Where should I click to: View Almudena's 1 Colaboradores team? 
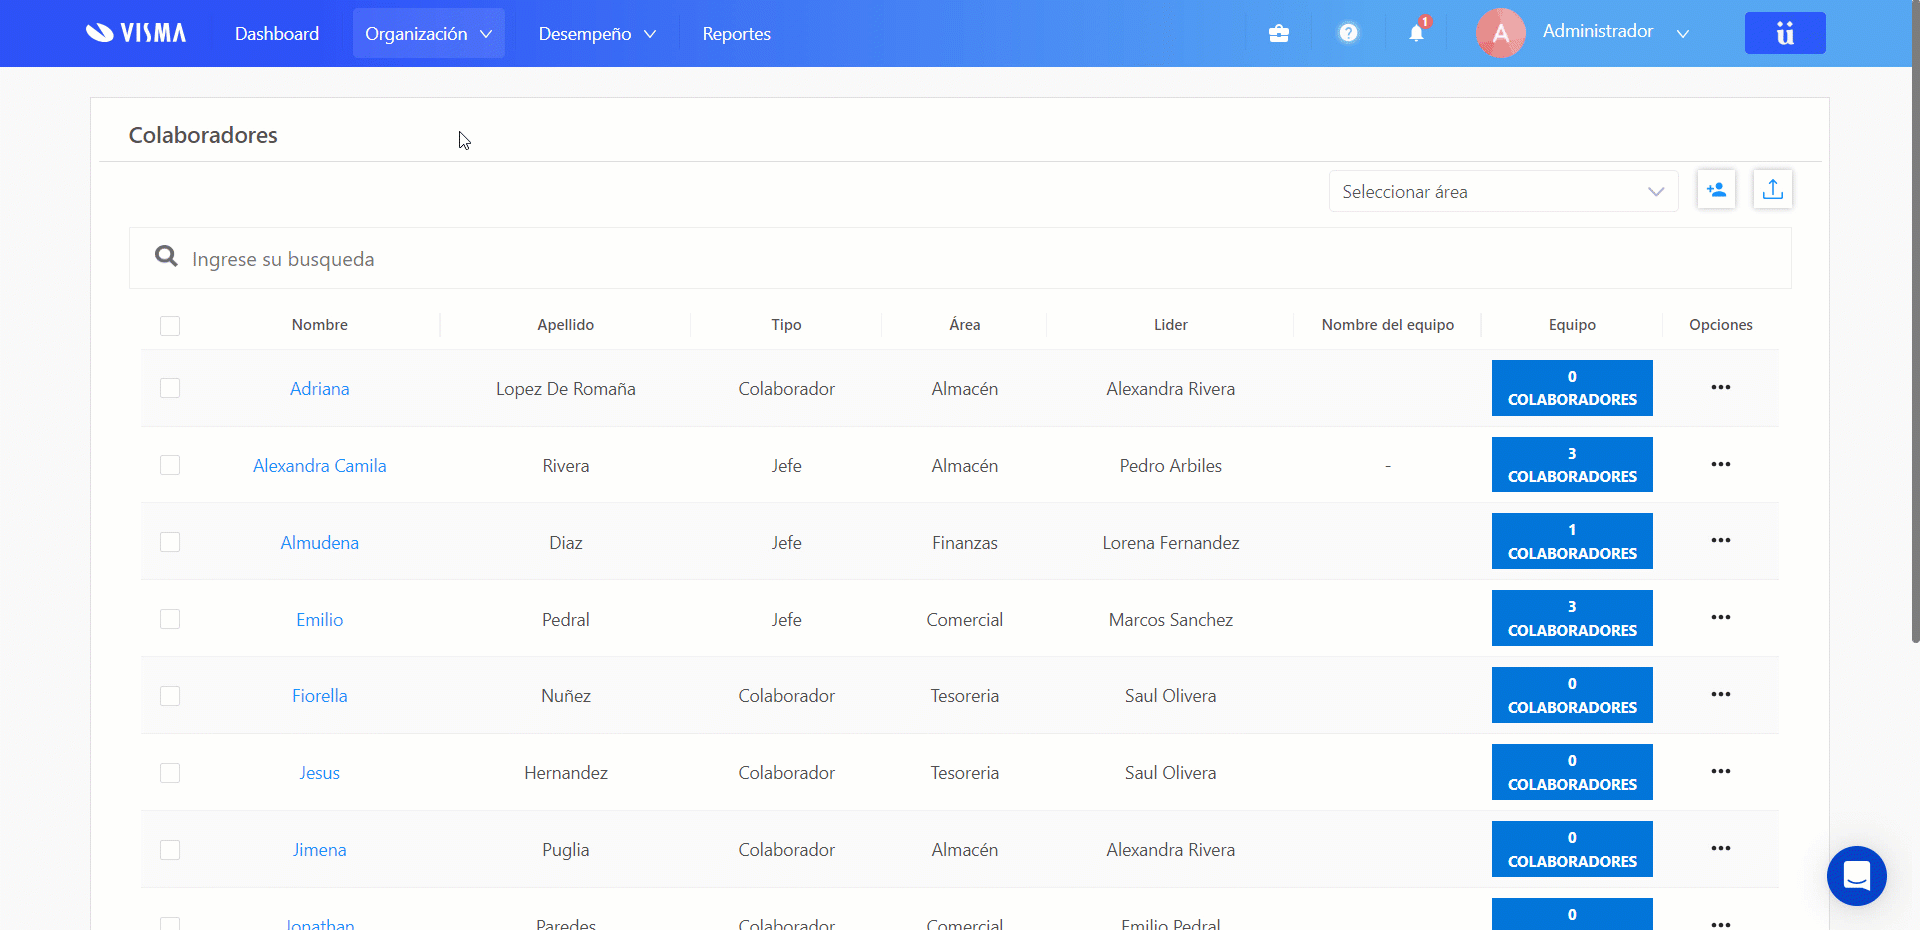tap(1572, 541)
